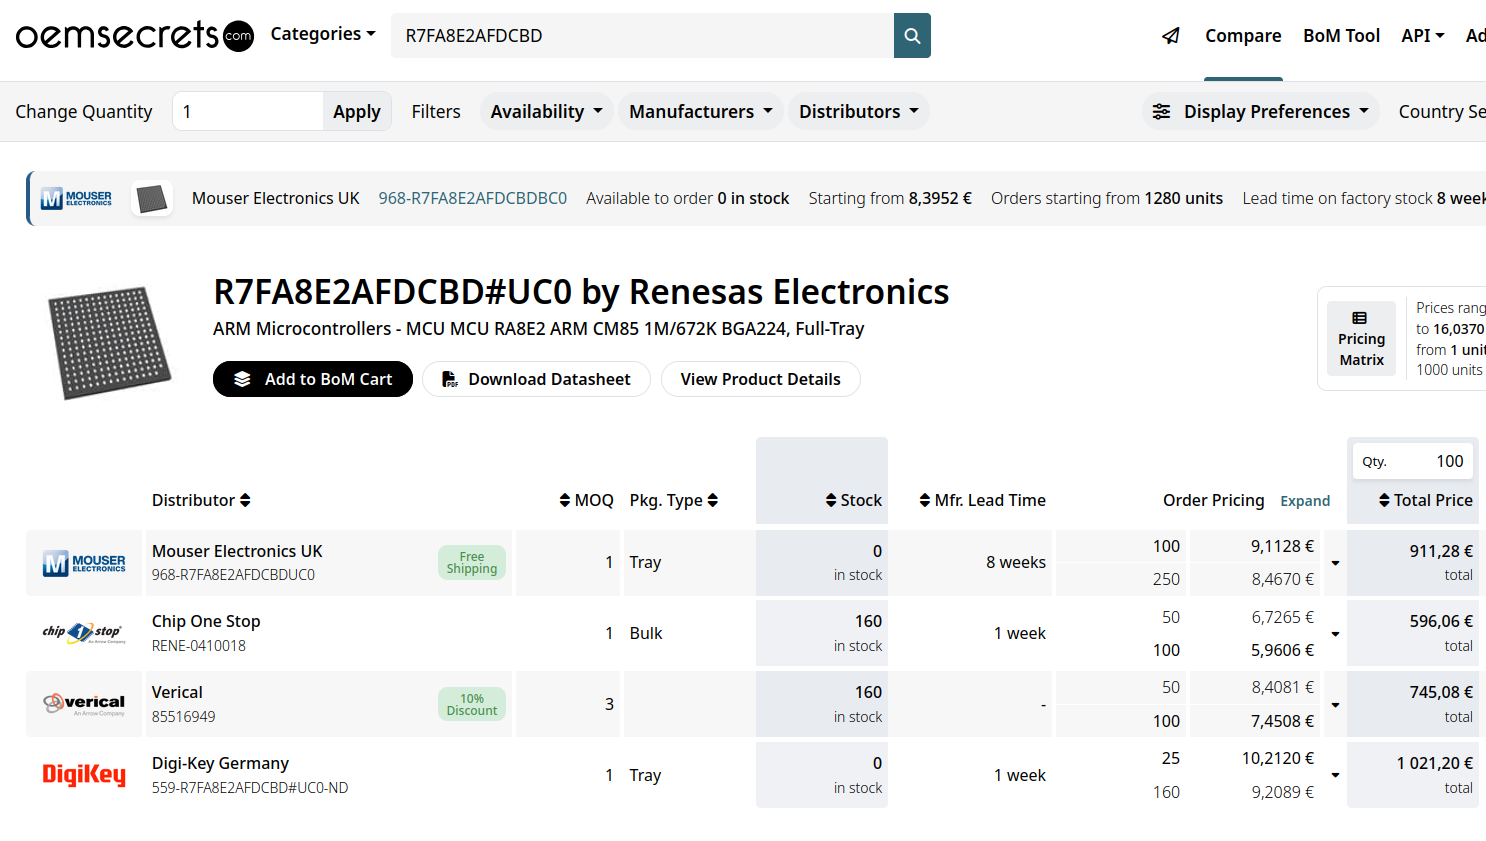Click the Order Pricing column header
The image size is (1486, 841).
(1213, 500)
